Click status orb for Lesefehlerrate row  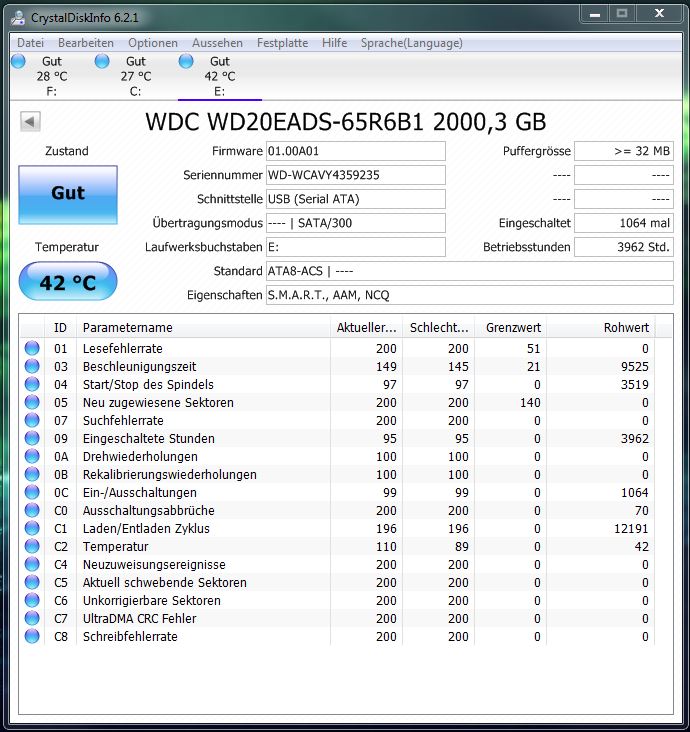(x=32, y=348)
